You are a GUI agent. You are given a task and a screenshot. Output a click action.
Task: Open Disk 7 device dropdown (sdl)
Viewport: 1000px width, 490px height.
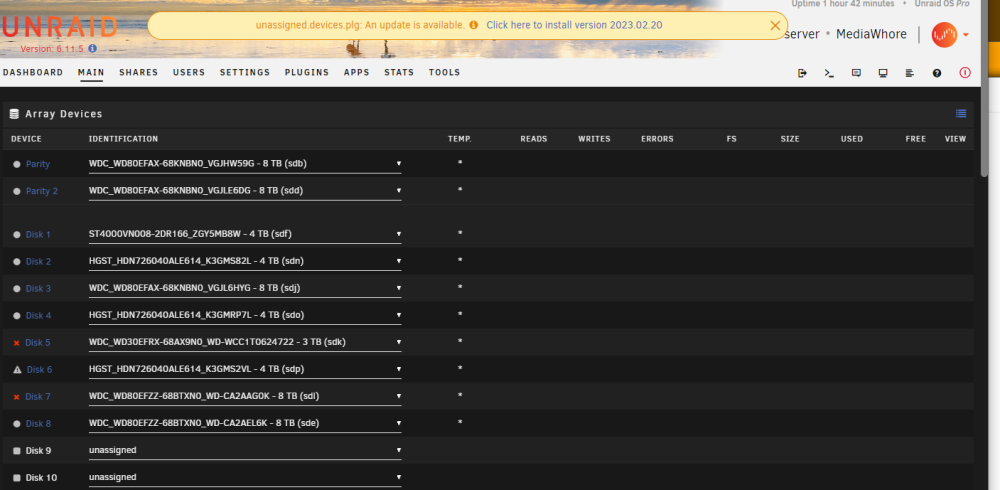pos(245,396)
